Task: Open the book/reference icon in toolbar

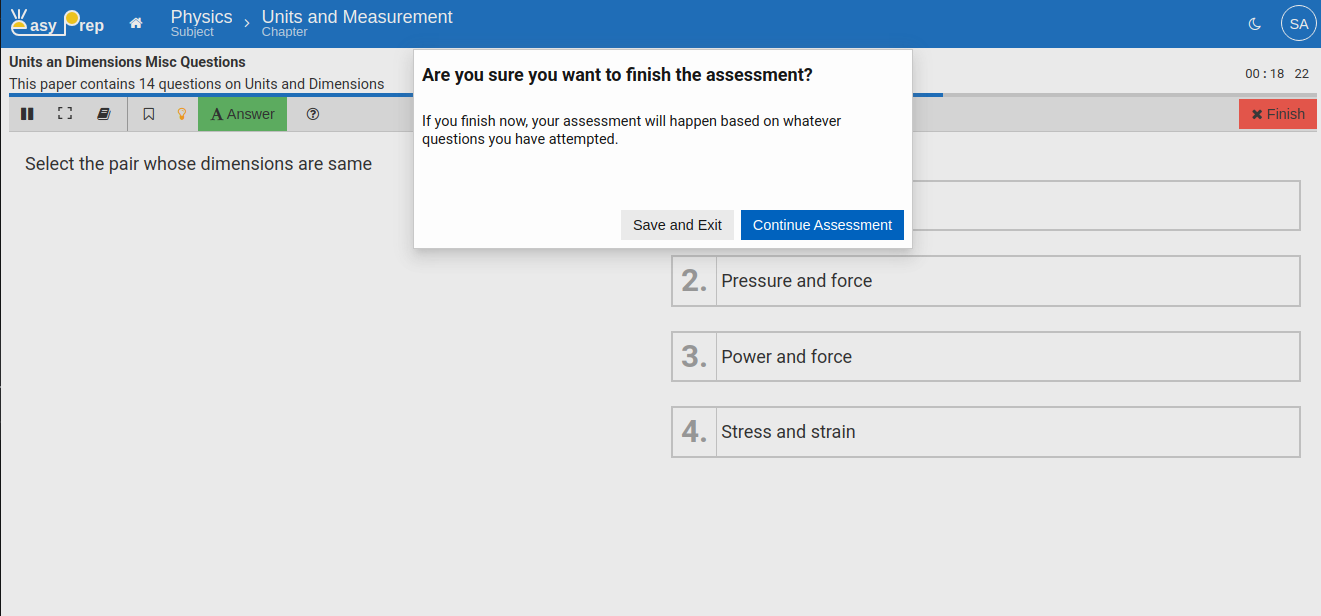Action: 103,113
